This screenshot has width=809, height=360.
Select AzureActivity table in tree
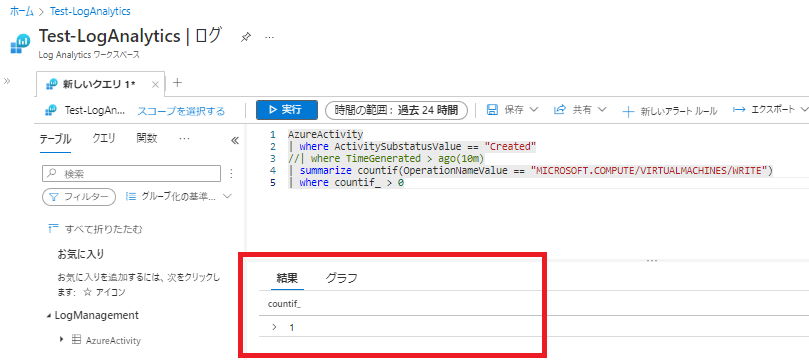click(113, 341)
